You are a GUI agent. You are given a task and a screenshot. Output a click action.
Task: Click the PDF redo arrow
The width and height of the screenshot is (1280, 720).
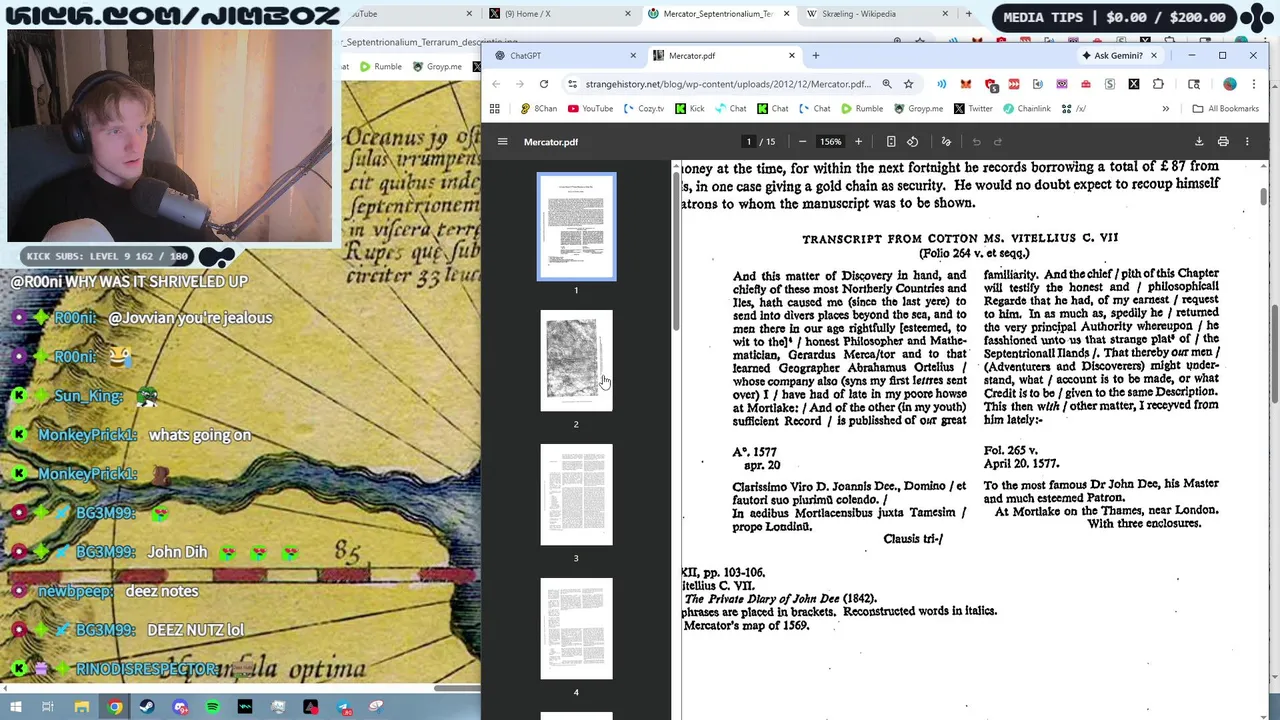998,142
